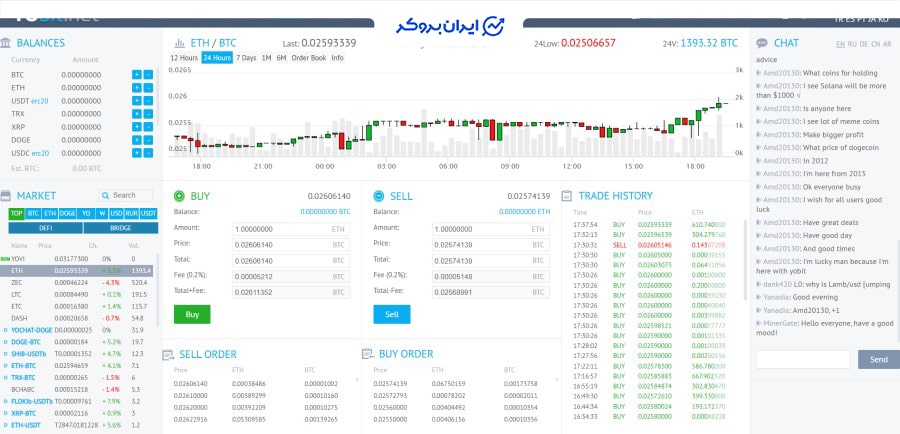Click the Chat speech bubble icon
The height and width of the screenshot is (434, 900).
[x=762, y=43]
